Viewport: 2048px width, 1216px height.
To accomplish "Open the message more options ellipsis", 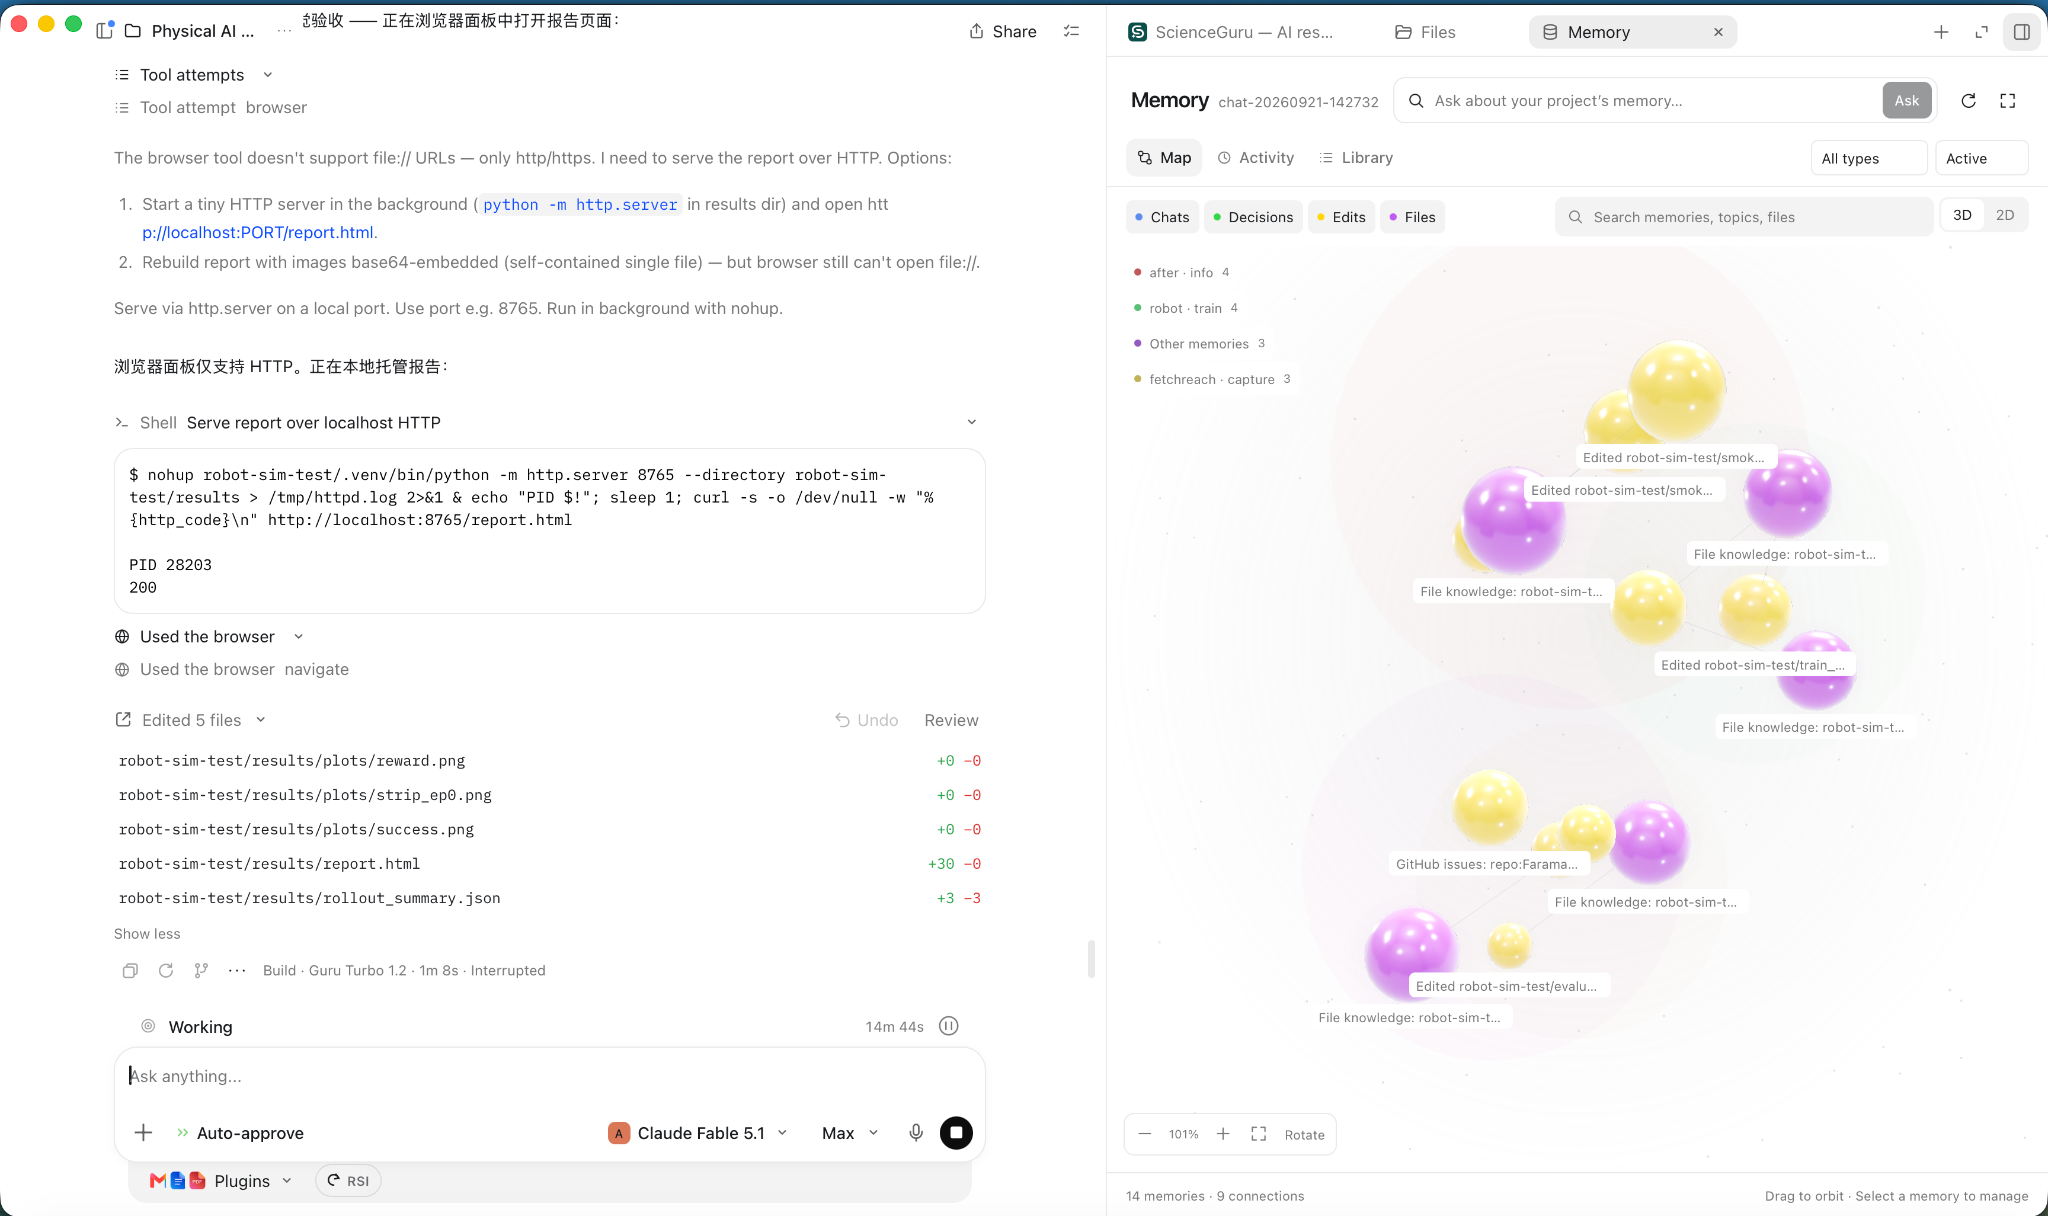I will coord(237,971).
